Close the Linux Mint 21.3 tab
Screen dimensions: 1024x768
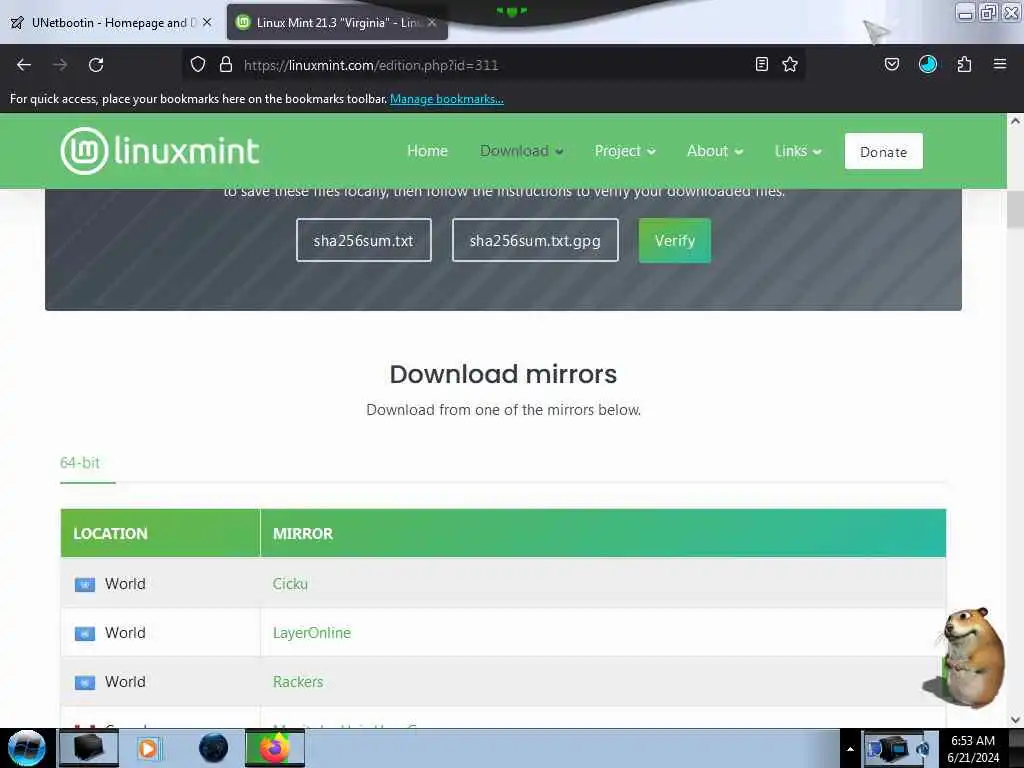coord(432,22)
